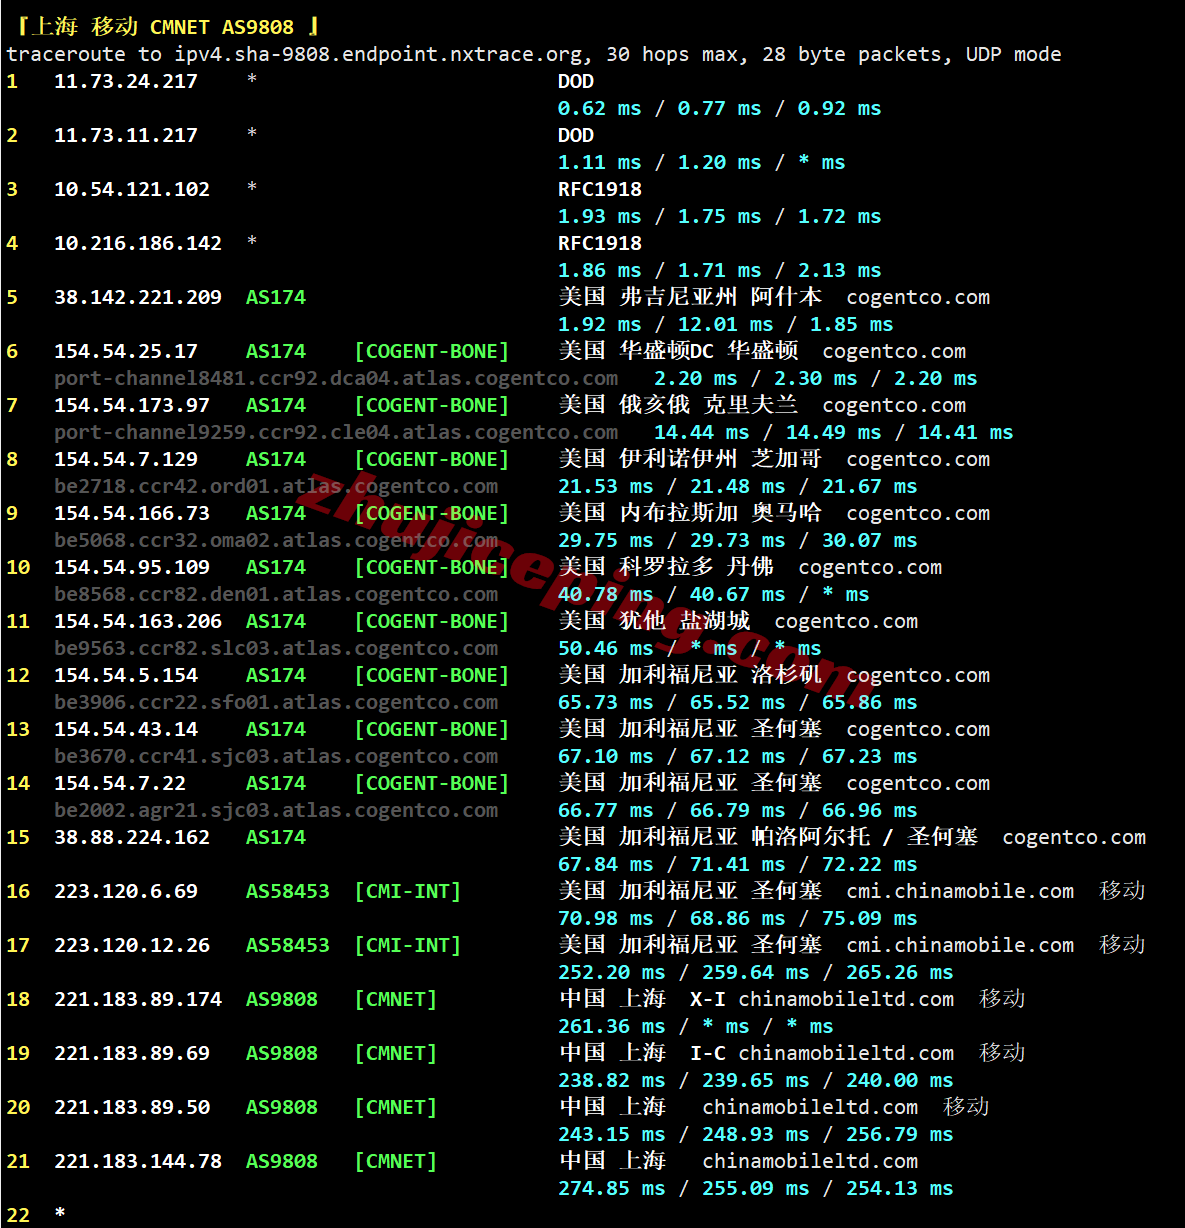Click the COGENT-BONE tag on hop 7
1185x1228 pixels.
tap(432, 405)
